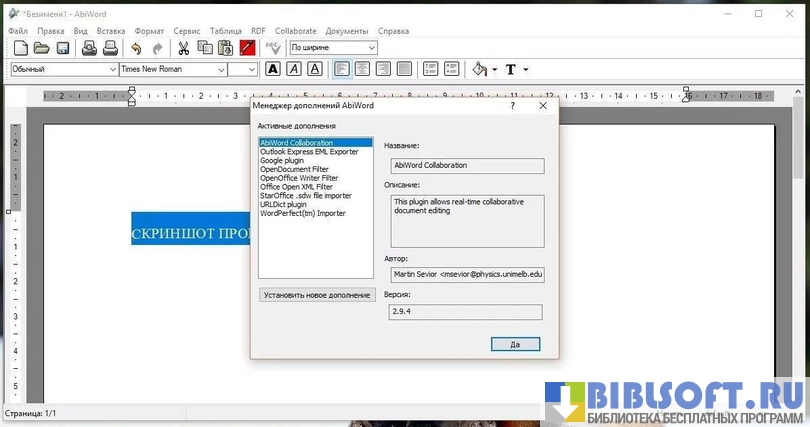
Task: Toggle bold text formatting
Action: pyautogui.click(x=273, y=69)
